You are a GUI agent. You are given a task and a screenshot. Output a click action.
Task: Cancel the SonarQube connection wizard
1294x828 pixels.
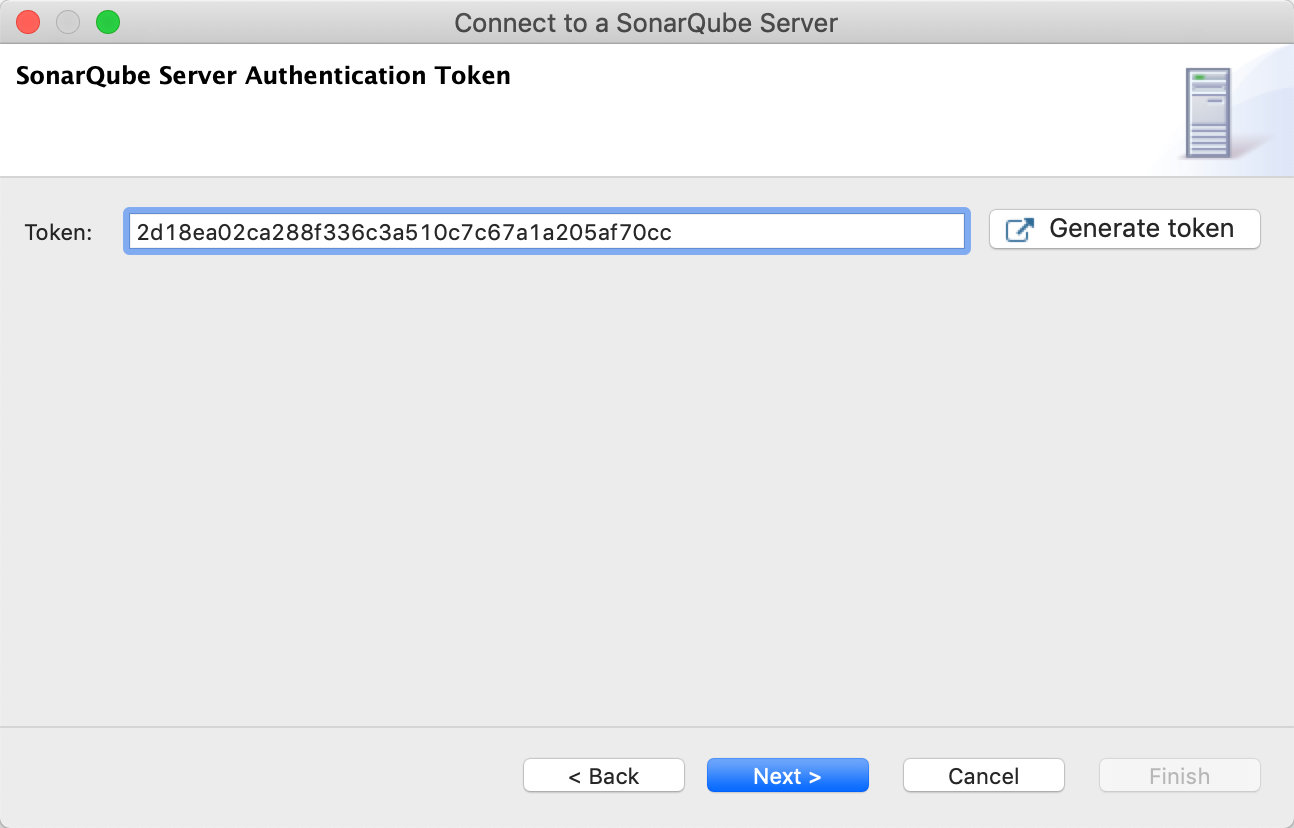click(983, 776)
